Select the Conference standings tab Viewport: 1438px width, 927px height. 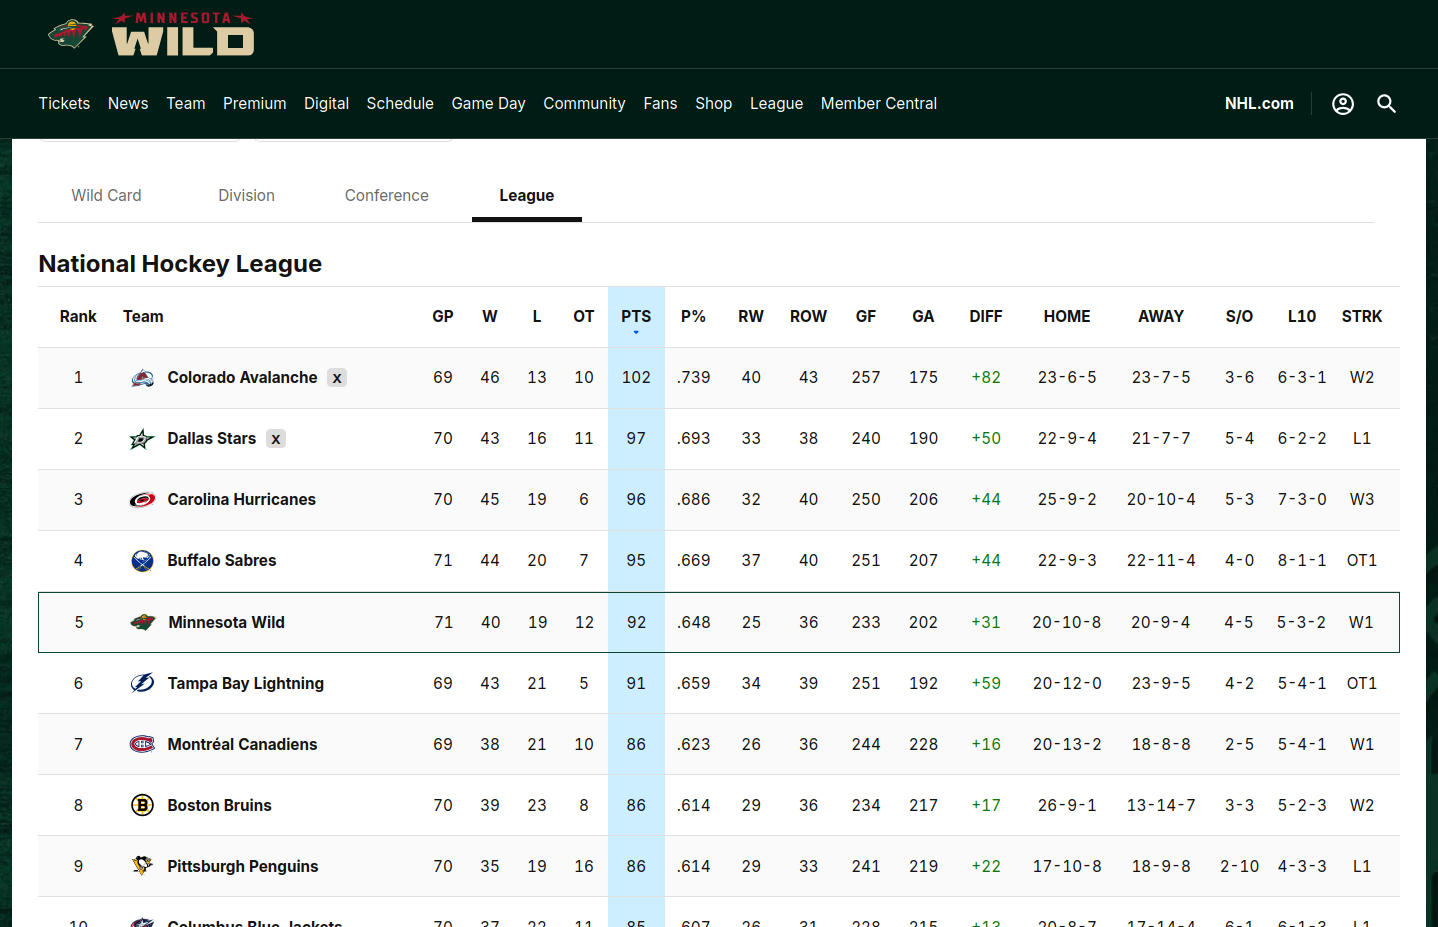[386, 196]
